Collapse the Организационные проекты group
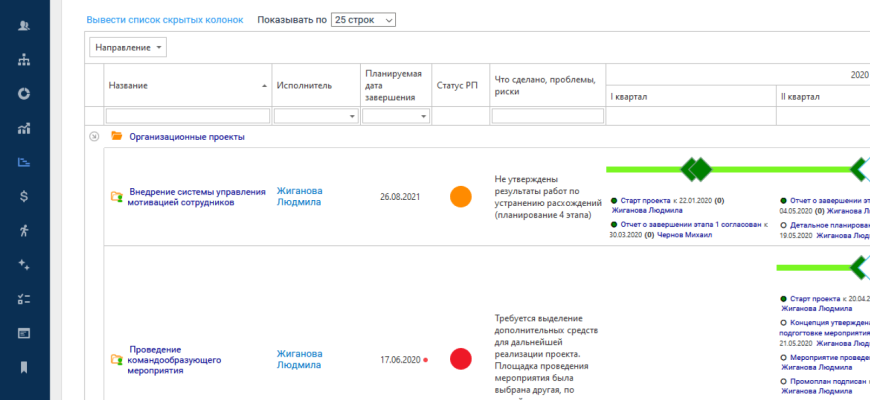The image size is (870, 400). click(94, 137)
